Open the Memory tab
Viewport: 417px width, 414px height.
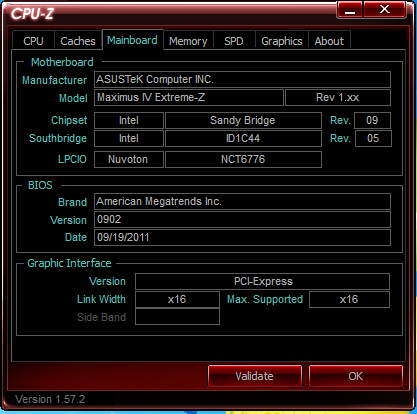coord(188,41)
